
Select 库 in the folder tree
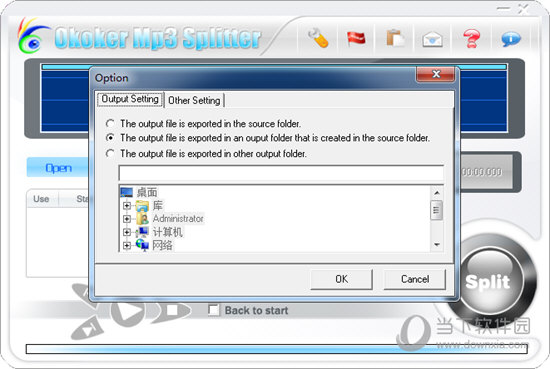pos(157,206)
